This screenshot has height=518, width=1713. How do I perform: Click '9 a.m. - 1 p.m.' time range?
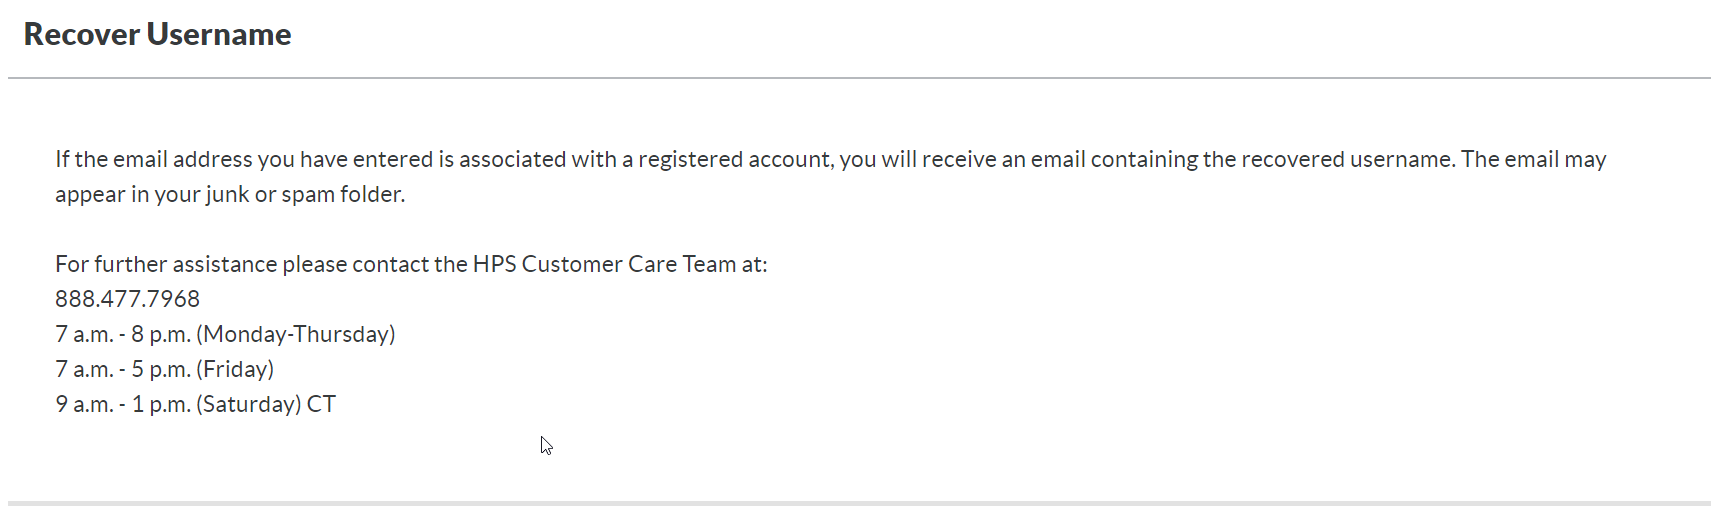click(x=123, y=404)
